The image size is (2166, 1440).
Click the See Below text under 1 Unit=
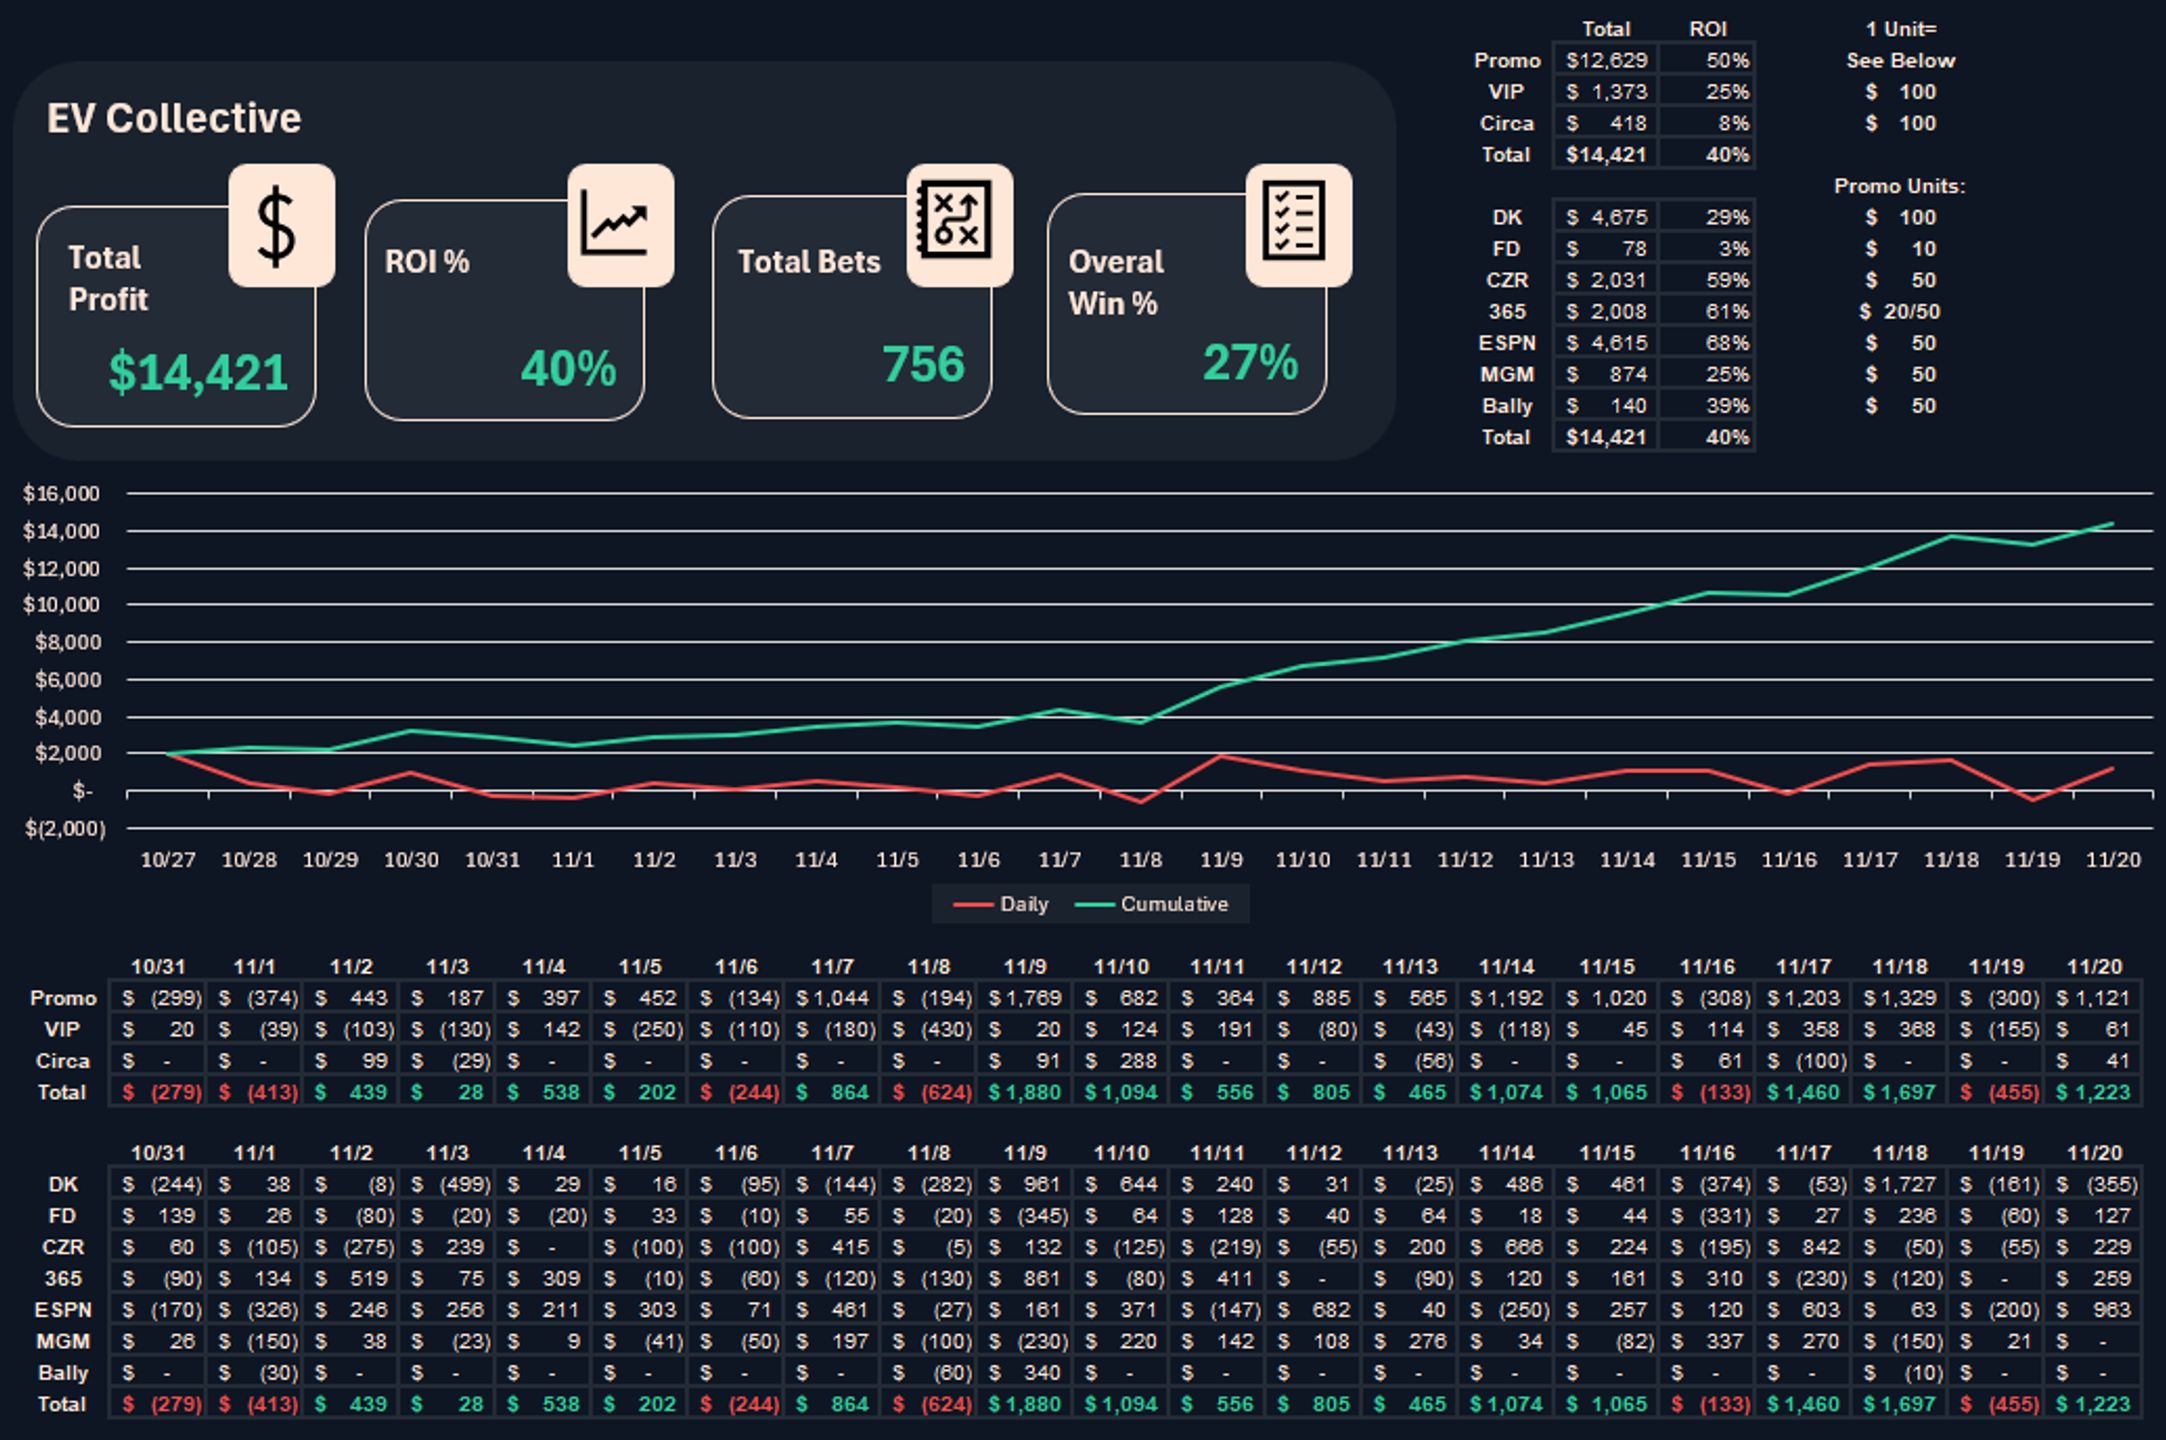[1900, 60]
